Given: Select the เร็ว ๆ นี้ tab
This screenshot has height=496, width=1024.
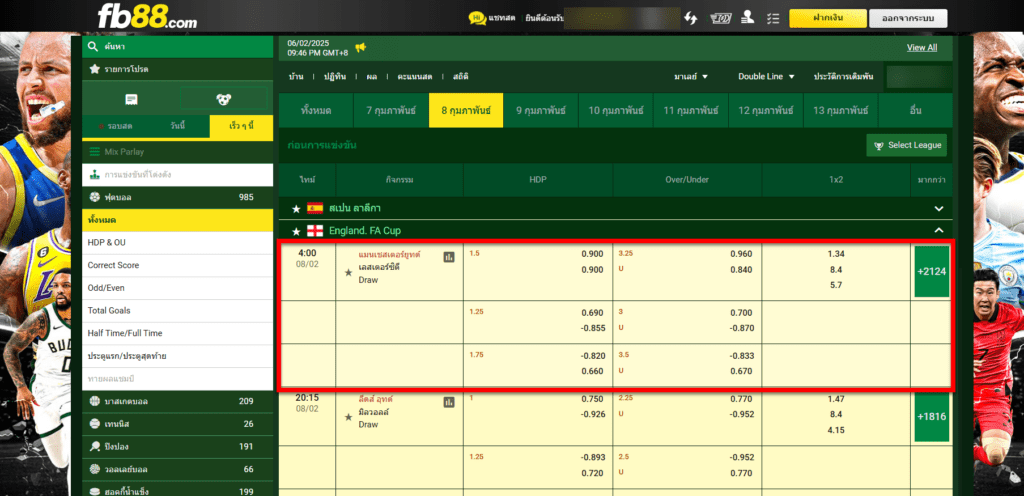Looking at the screenshot, I should tap(241, 126).
